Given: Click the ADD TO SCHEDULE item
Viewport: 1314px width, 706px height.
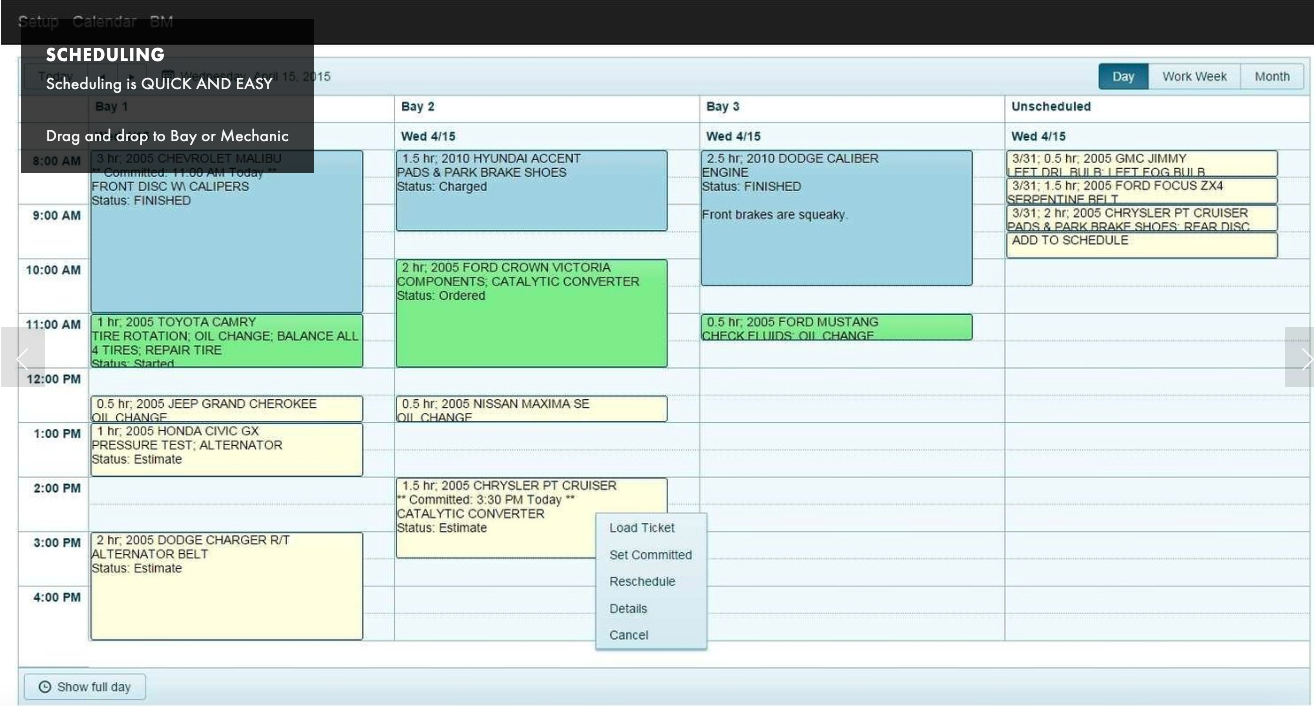Looking at the screenshot, I should click(x=1142, y=245).
